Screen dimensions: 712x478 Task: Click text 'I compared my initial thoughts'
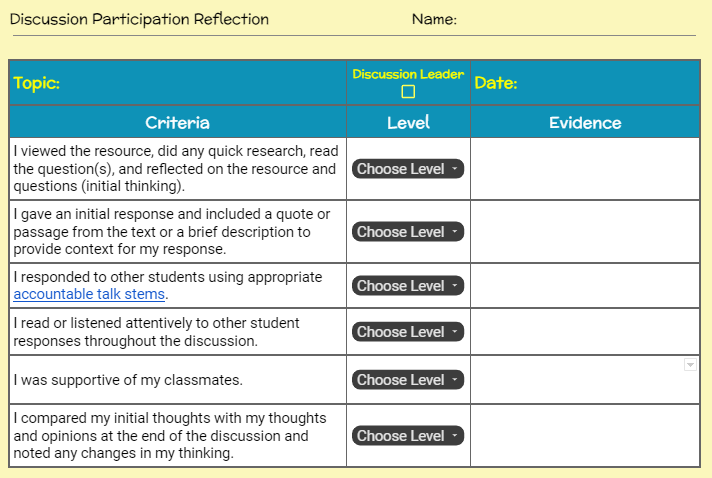coord(112,418)
